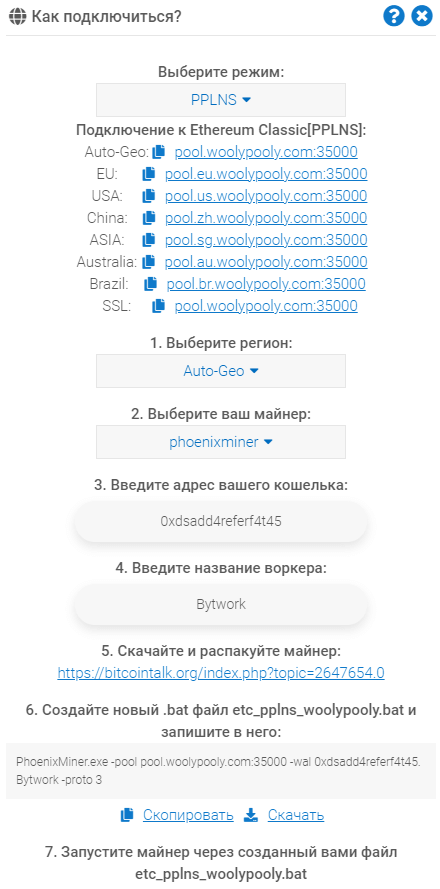Close the connection dialog with X icon
This screenshot has height=889, width=440.
(x=422, y=16)
